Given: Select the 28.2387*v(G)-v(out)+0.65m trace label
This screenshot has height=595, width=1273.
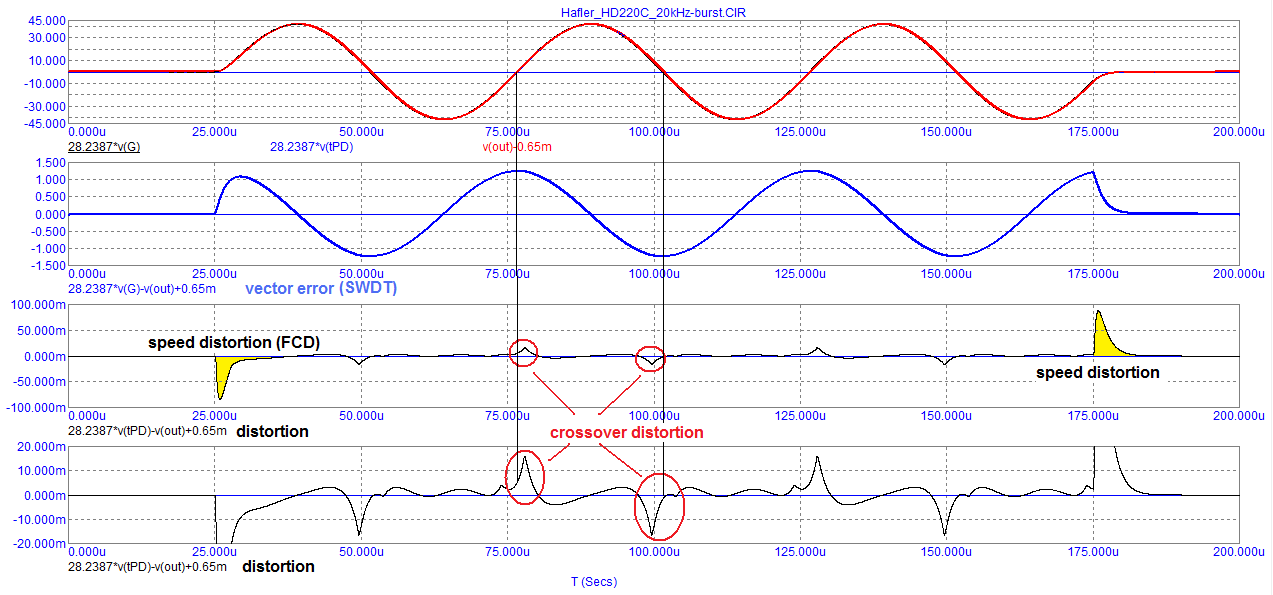Looking at the screenshot, I should pos(142,288).
